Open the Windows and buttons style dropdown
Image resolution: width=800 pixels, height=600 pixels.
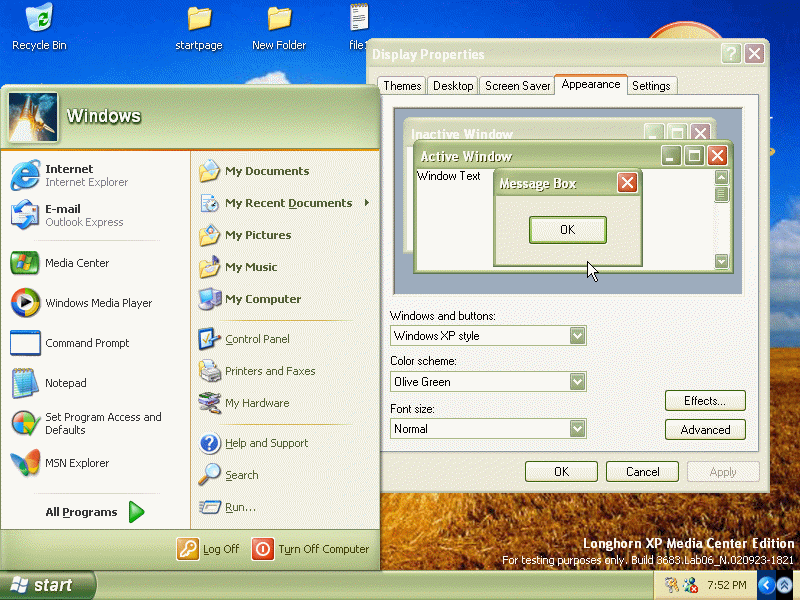(577, 336)
